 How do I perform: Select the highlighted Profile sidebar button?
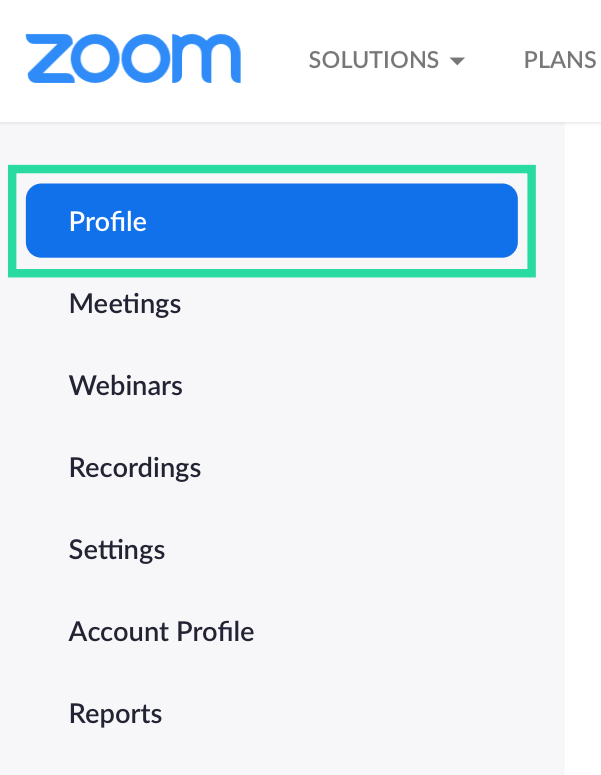271,221
